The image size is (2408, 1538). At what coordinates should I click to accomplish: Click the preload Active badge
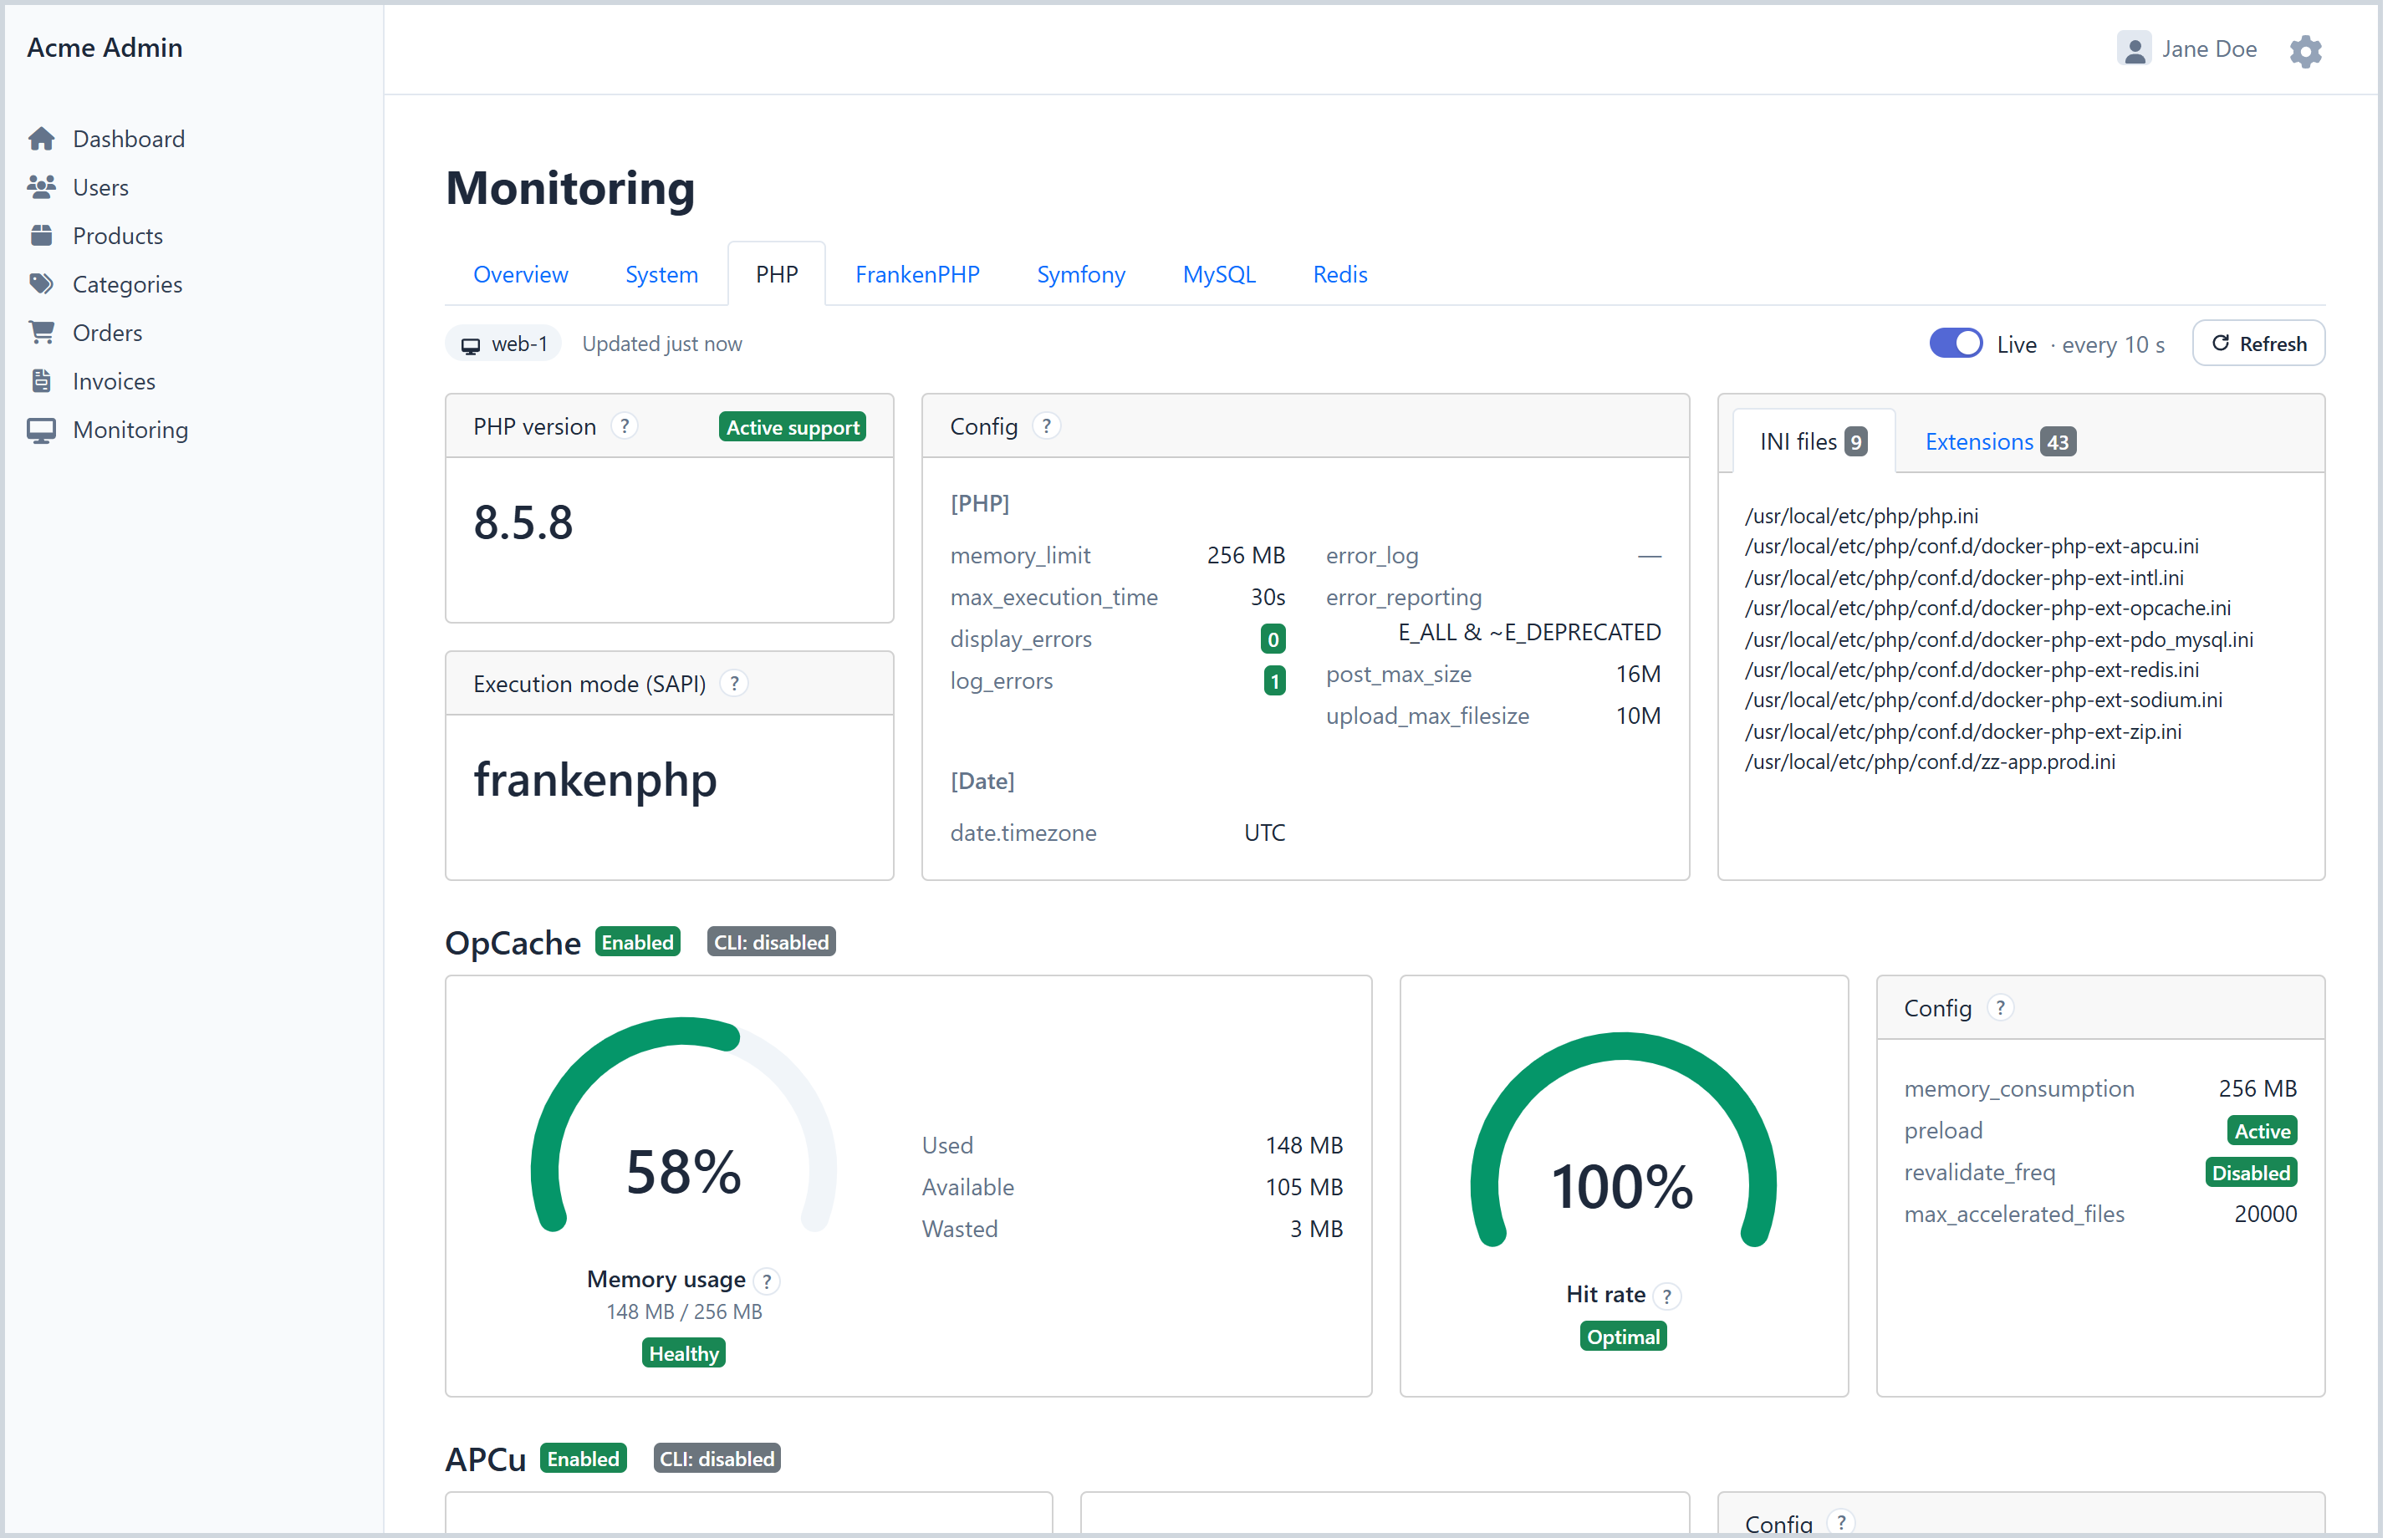point(2261,1131)
